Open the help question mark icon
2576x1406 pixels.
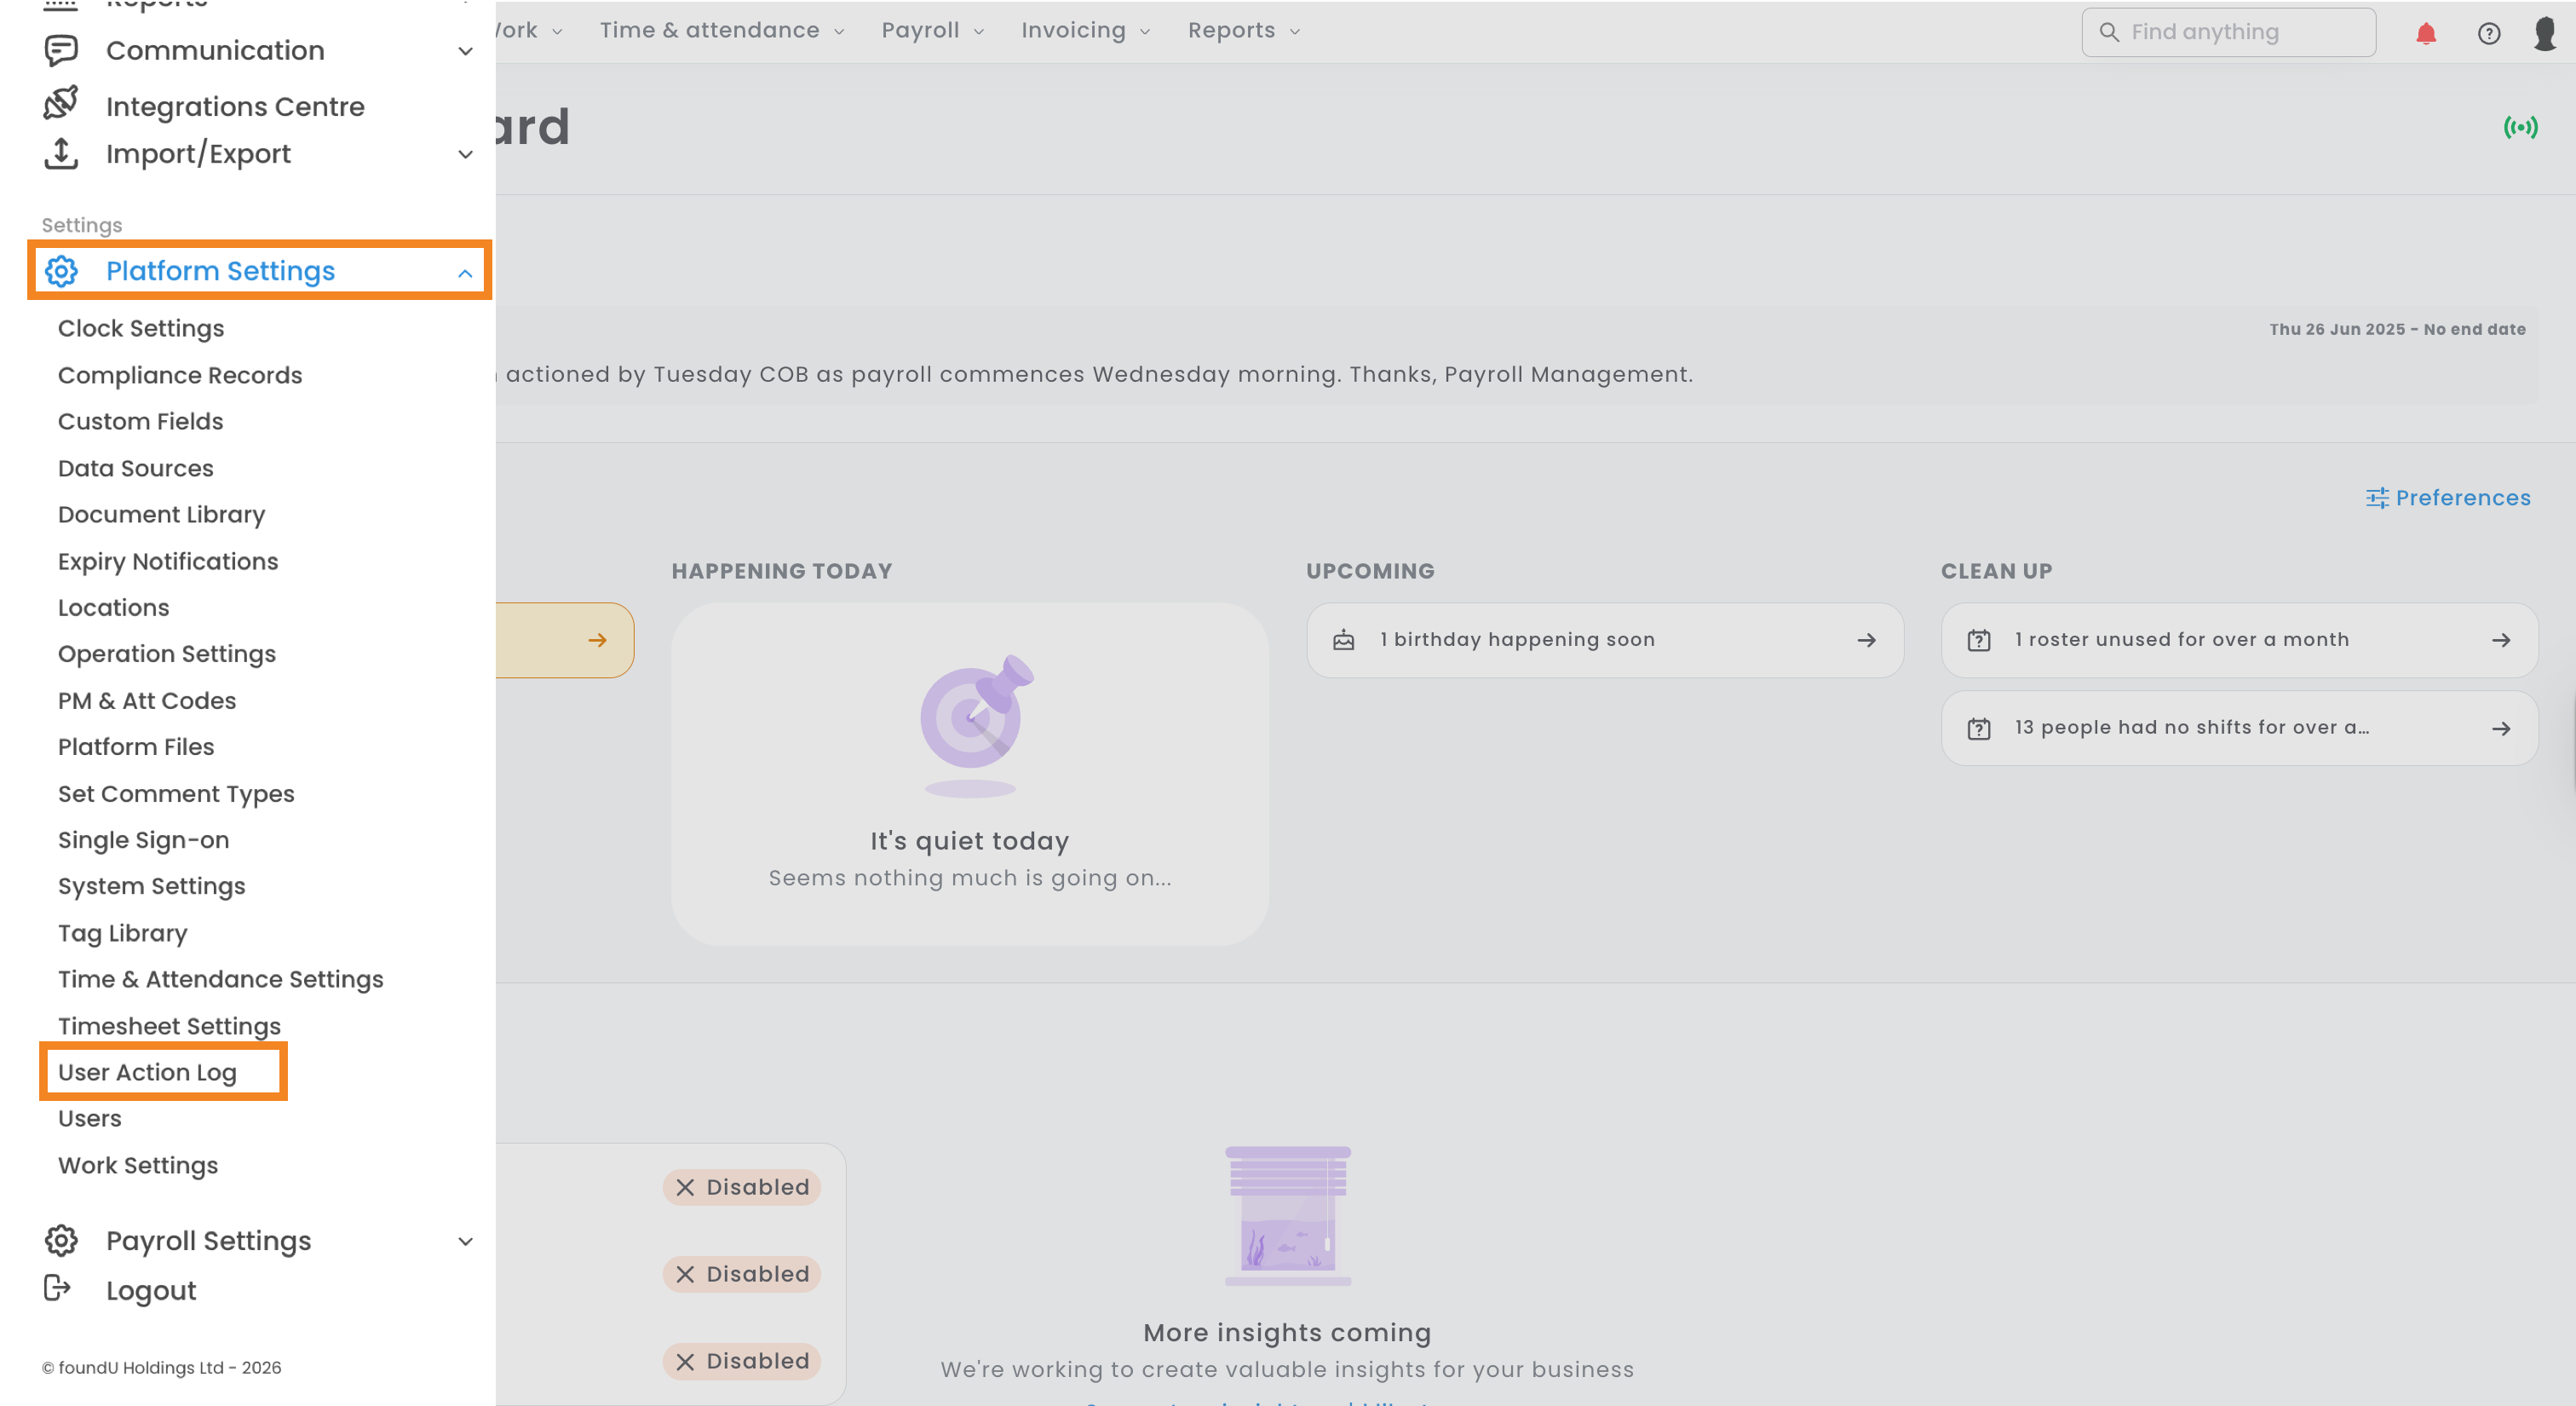(2488, 33)
